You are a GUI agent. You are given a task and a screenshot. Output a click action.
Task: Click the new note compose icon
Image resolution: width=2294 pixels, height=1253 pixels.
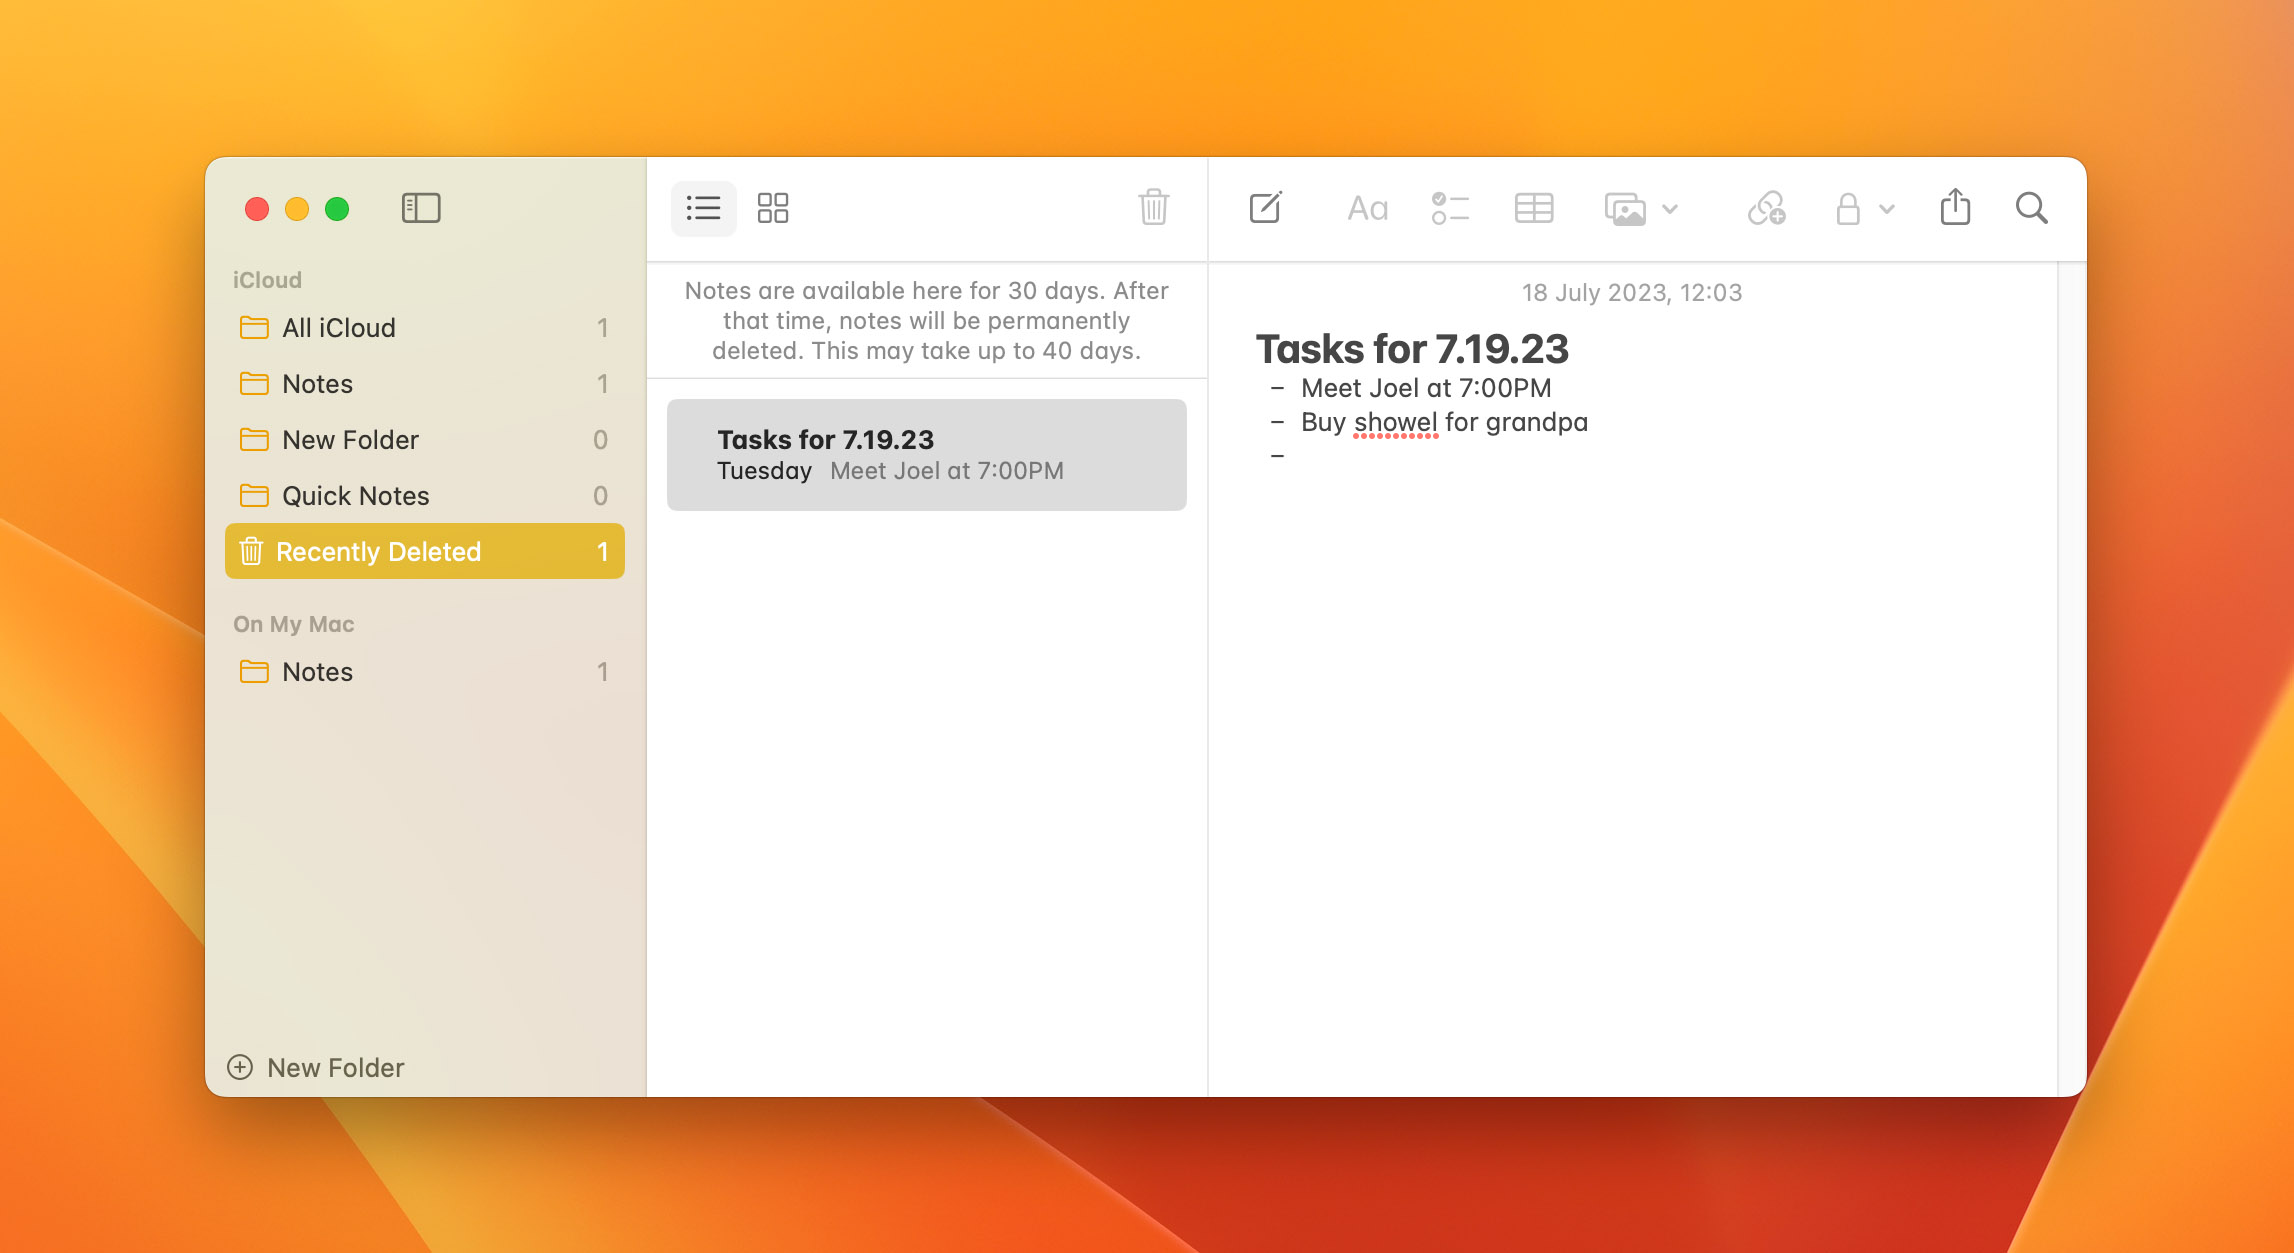1265,208
